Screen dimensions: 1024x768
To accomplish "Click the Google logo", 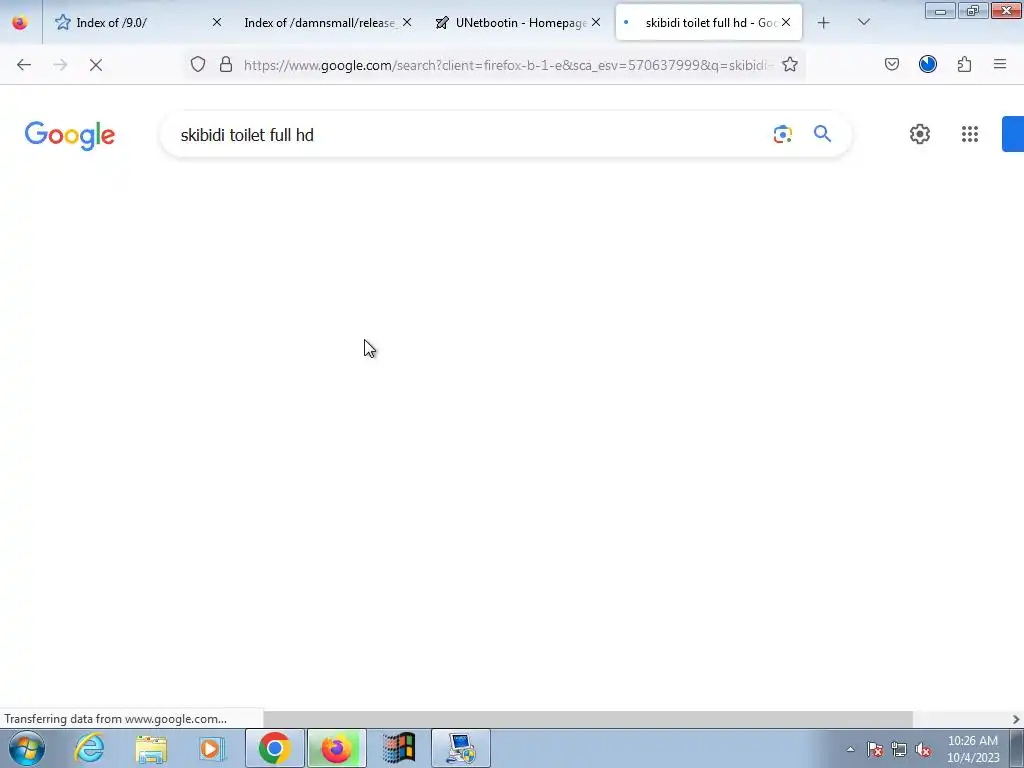I will click(70, 135).
